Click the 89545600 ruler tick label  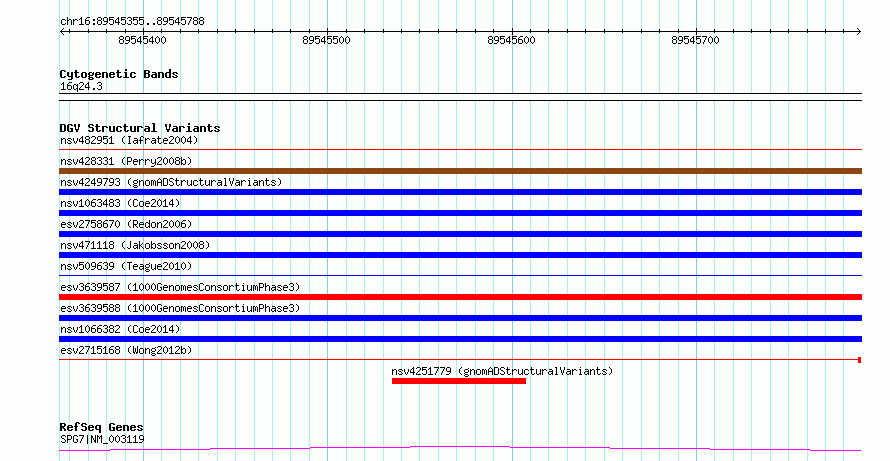pyautogui.click(x=511, y=40)
